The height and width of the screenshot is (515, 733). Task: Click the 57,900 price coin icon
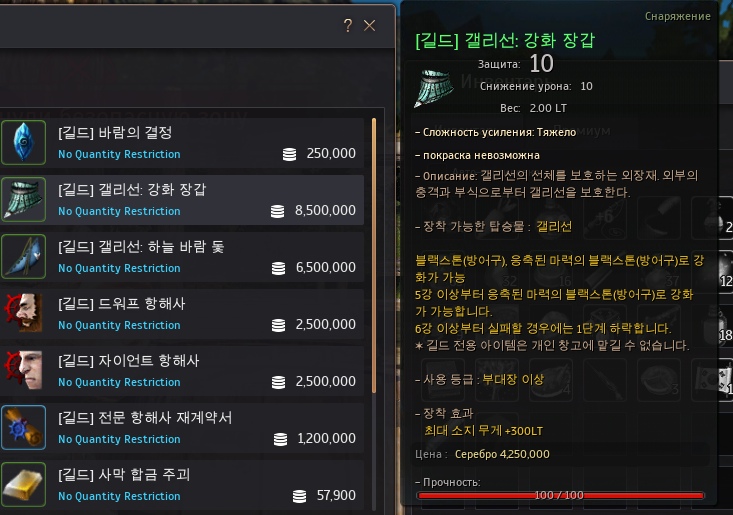coord(299,496)
